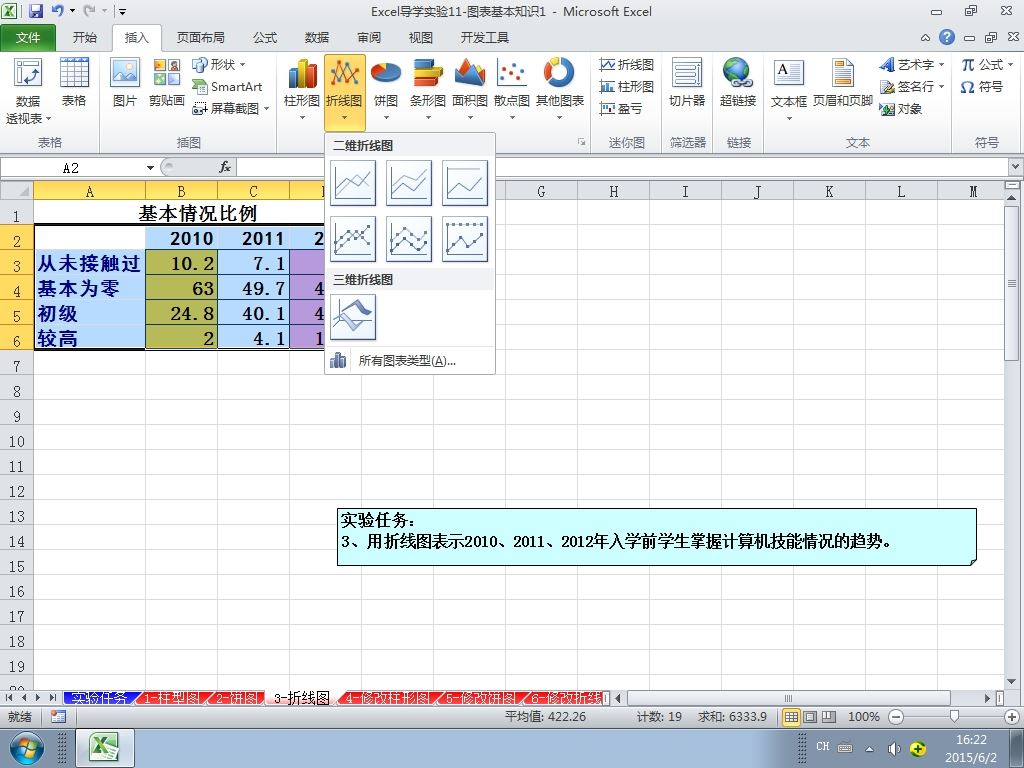Click the Save icon in quick access toolbar
The width and height of the screenshot is (1024, 768).
[36, 10]
